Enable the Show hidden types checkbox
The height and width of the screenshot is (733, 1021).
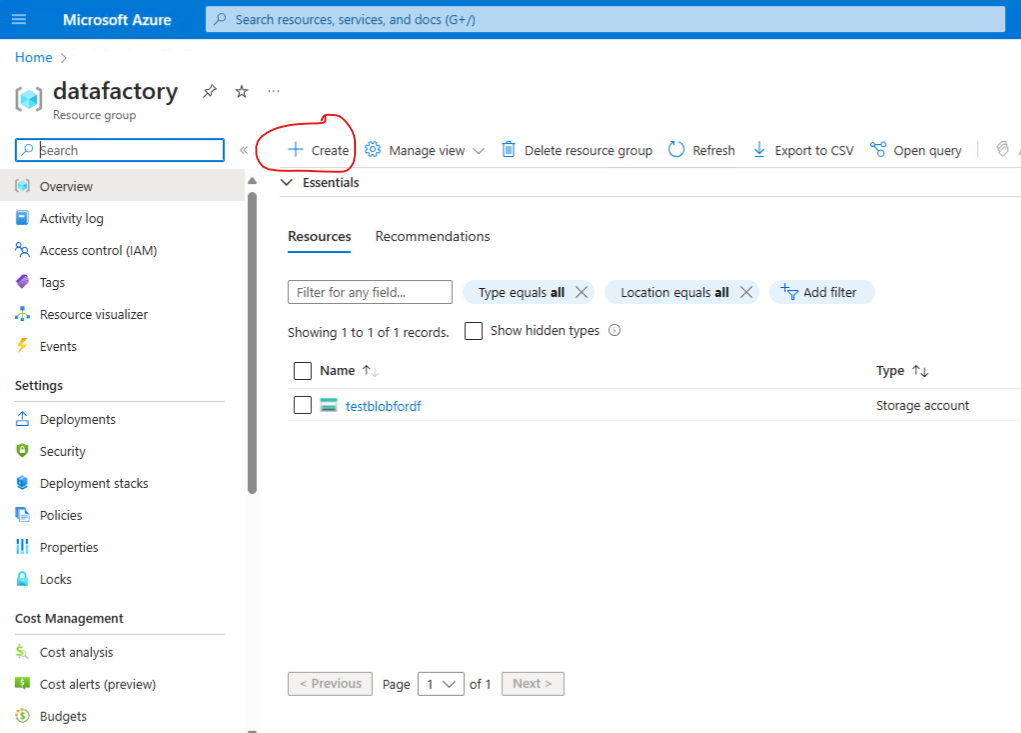473,331
